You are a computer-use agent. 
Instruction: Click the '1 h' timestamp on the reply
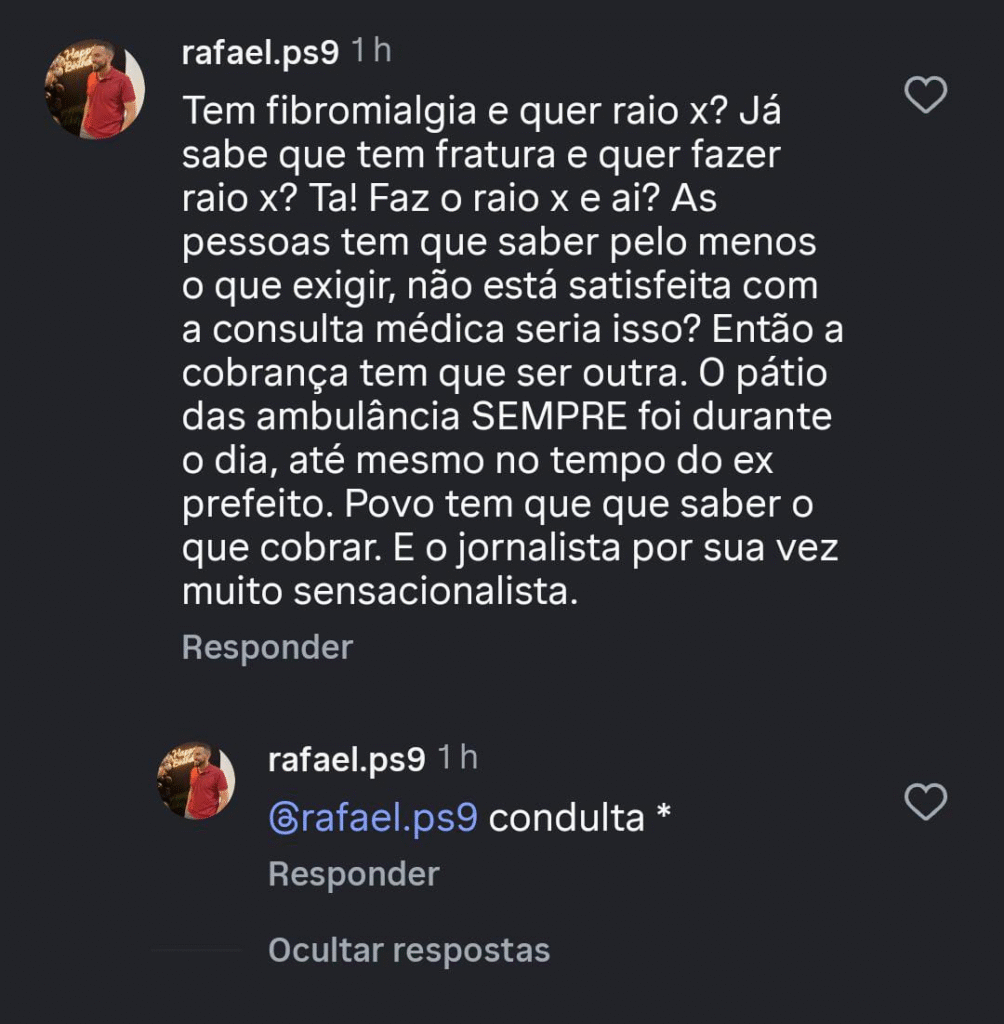click(457, 760)
